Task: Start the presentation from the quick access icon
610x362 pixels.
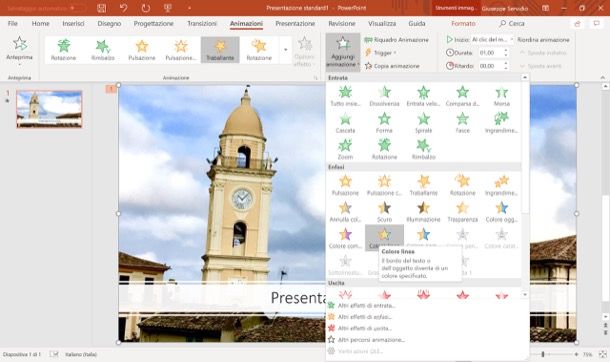Action: (x=168, y=8)
